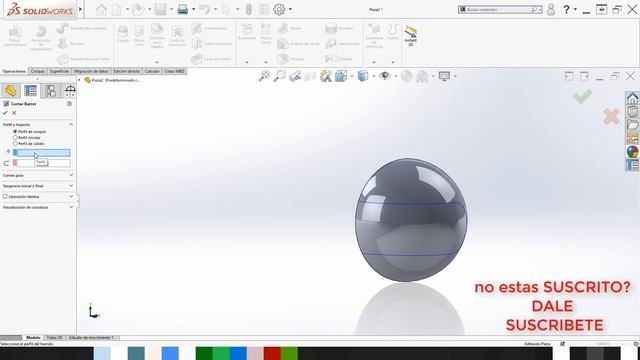Switch to the Calcular ribbon tab

152,71
